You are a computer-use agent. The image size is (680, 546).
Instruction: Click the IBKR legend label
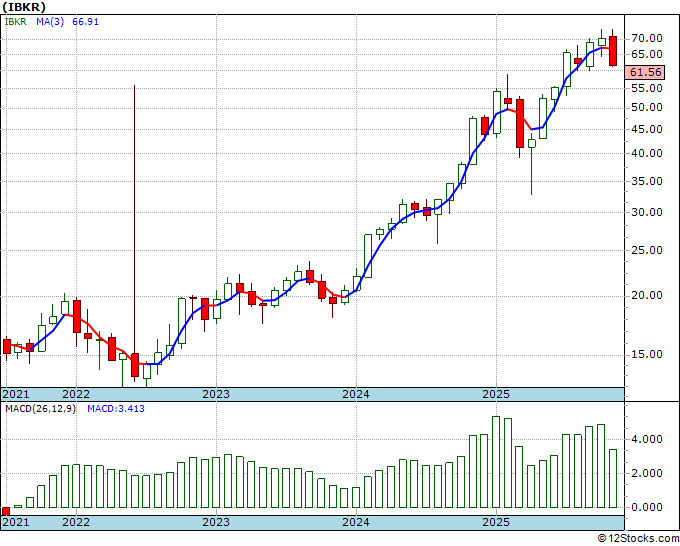16,22
